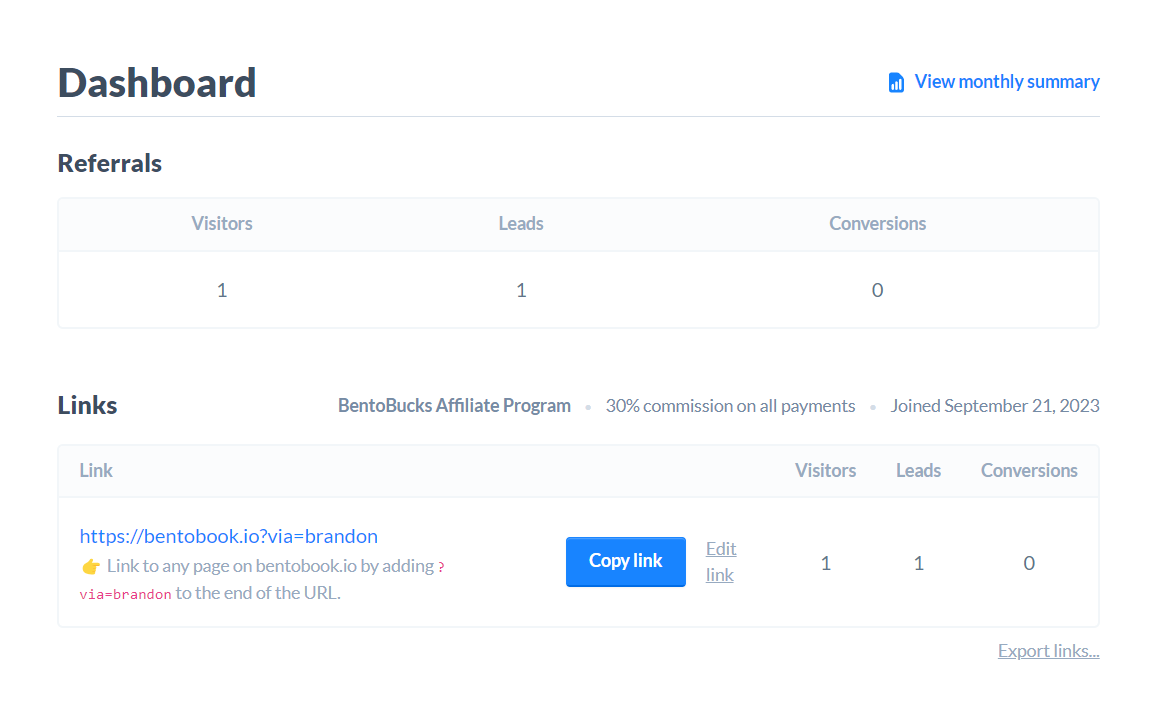Click the Leads value 1 in Referrals

click(521, 290)
